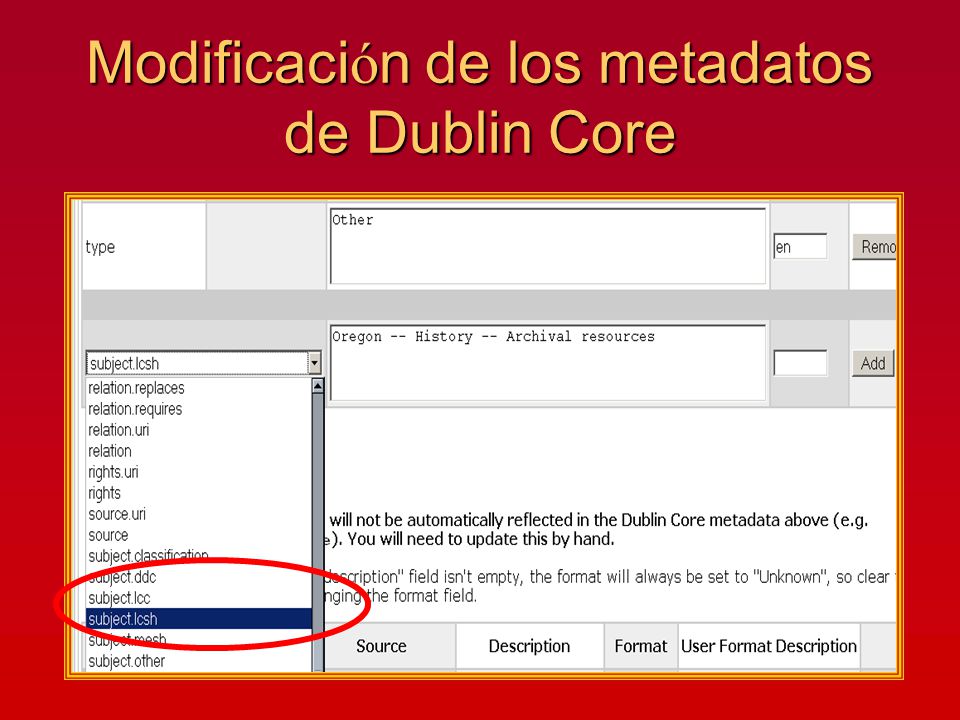The image size is (960, 720).
Task: Click the Oregon History Archival resources text area
Action: point(548,363)
